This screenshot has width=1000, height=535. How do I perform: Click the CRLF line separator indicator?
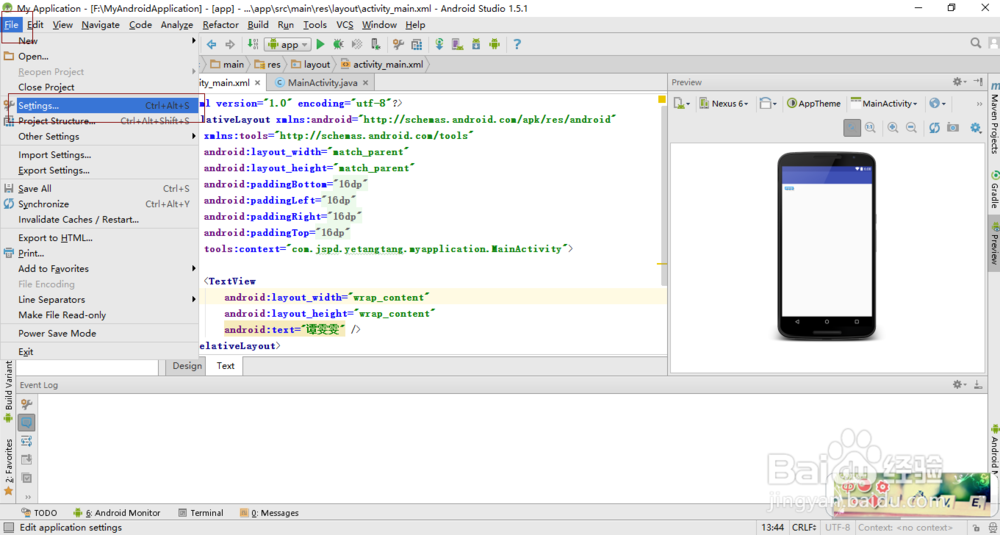(804, 527)
